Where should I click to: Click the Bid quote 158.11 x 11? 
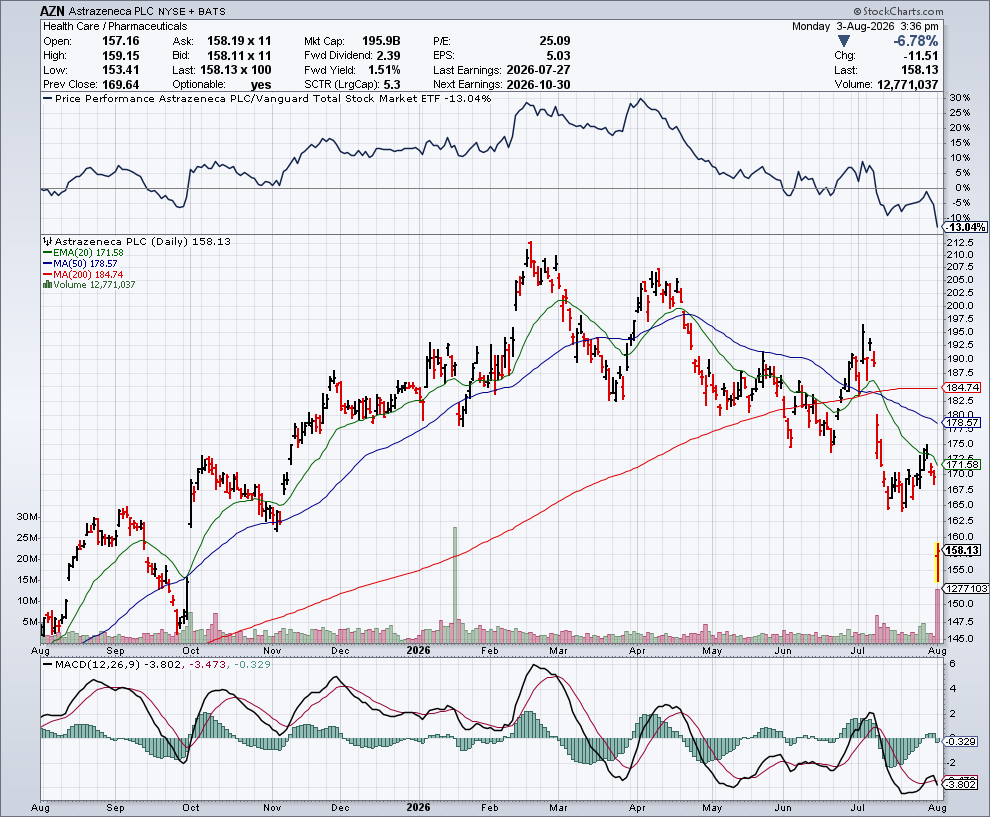pyautogui.click(x=239, y=56)
